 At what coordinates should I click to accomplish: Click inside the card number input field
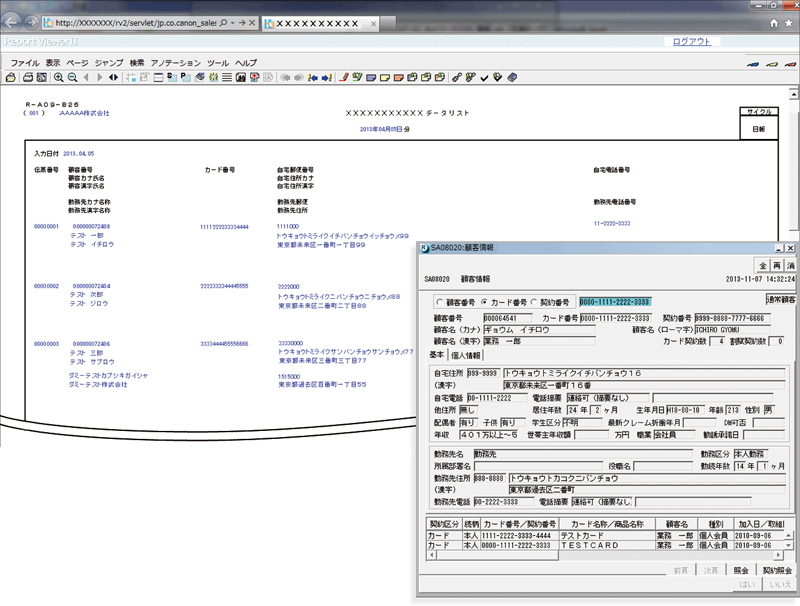click(x=615, y=302)
